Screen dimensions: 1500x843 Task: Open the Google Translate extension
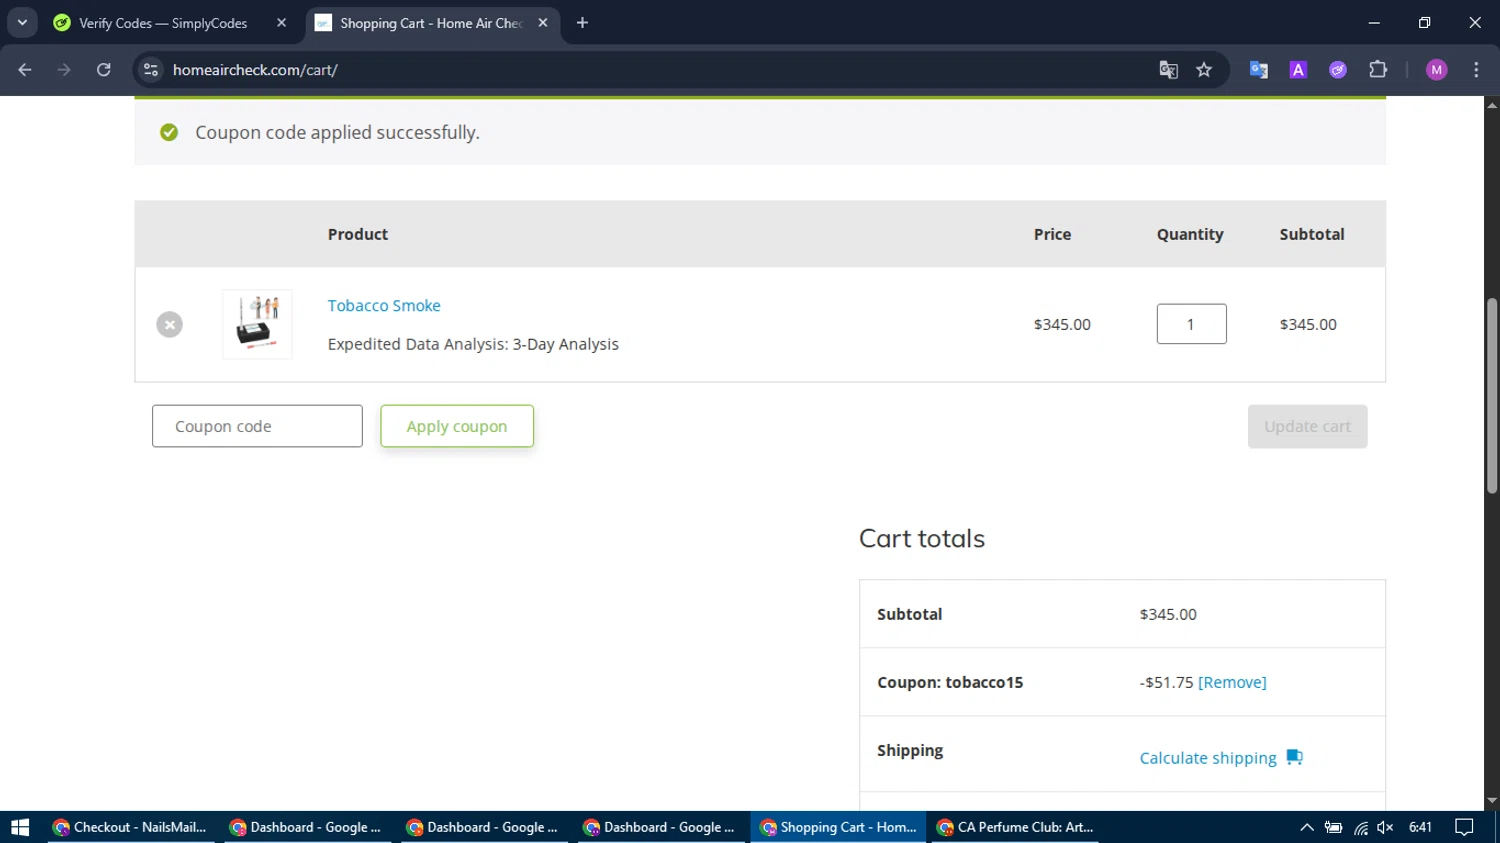click(x=1259, y=70)
